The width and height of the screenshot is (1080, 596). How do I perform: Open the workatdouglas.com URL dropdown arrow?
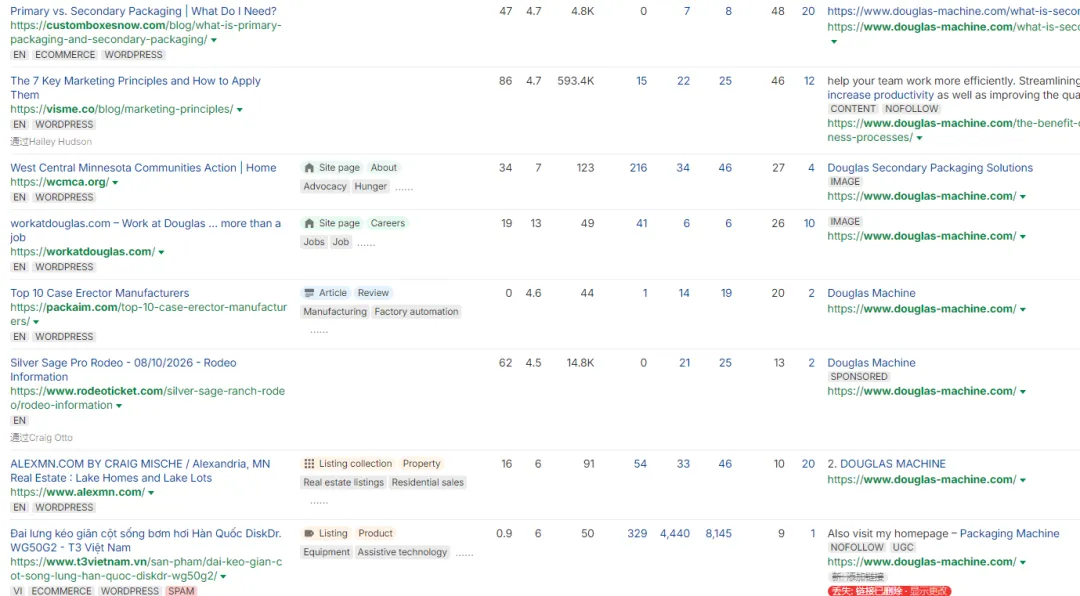(x=161, y=253)
